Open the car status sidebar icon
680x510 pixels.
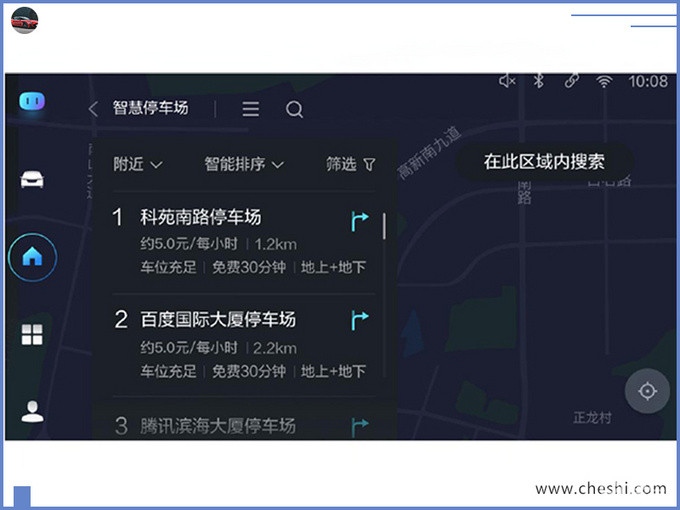point(32,180)
